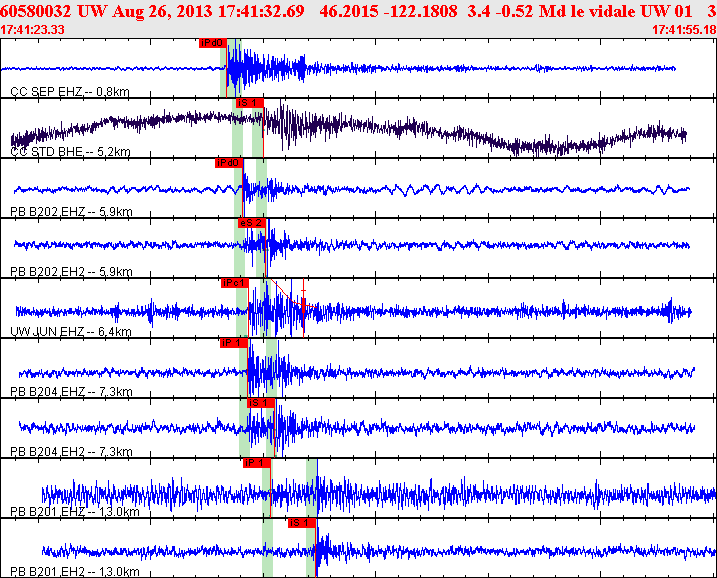Image resolution: width=717 pixels, height=578 pixels.
Task: Click the eS 2 pick flag on PB B202 EH2
Action: (251, 223)
